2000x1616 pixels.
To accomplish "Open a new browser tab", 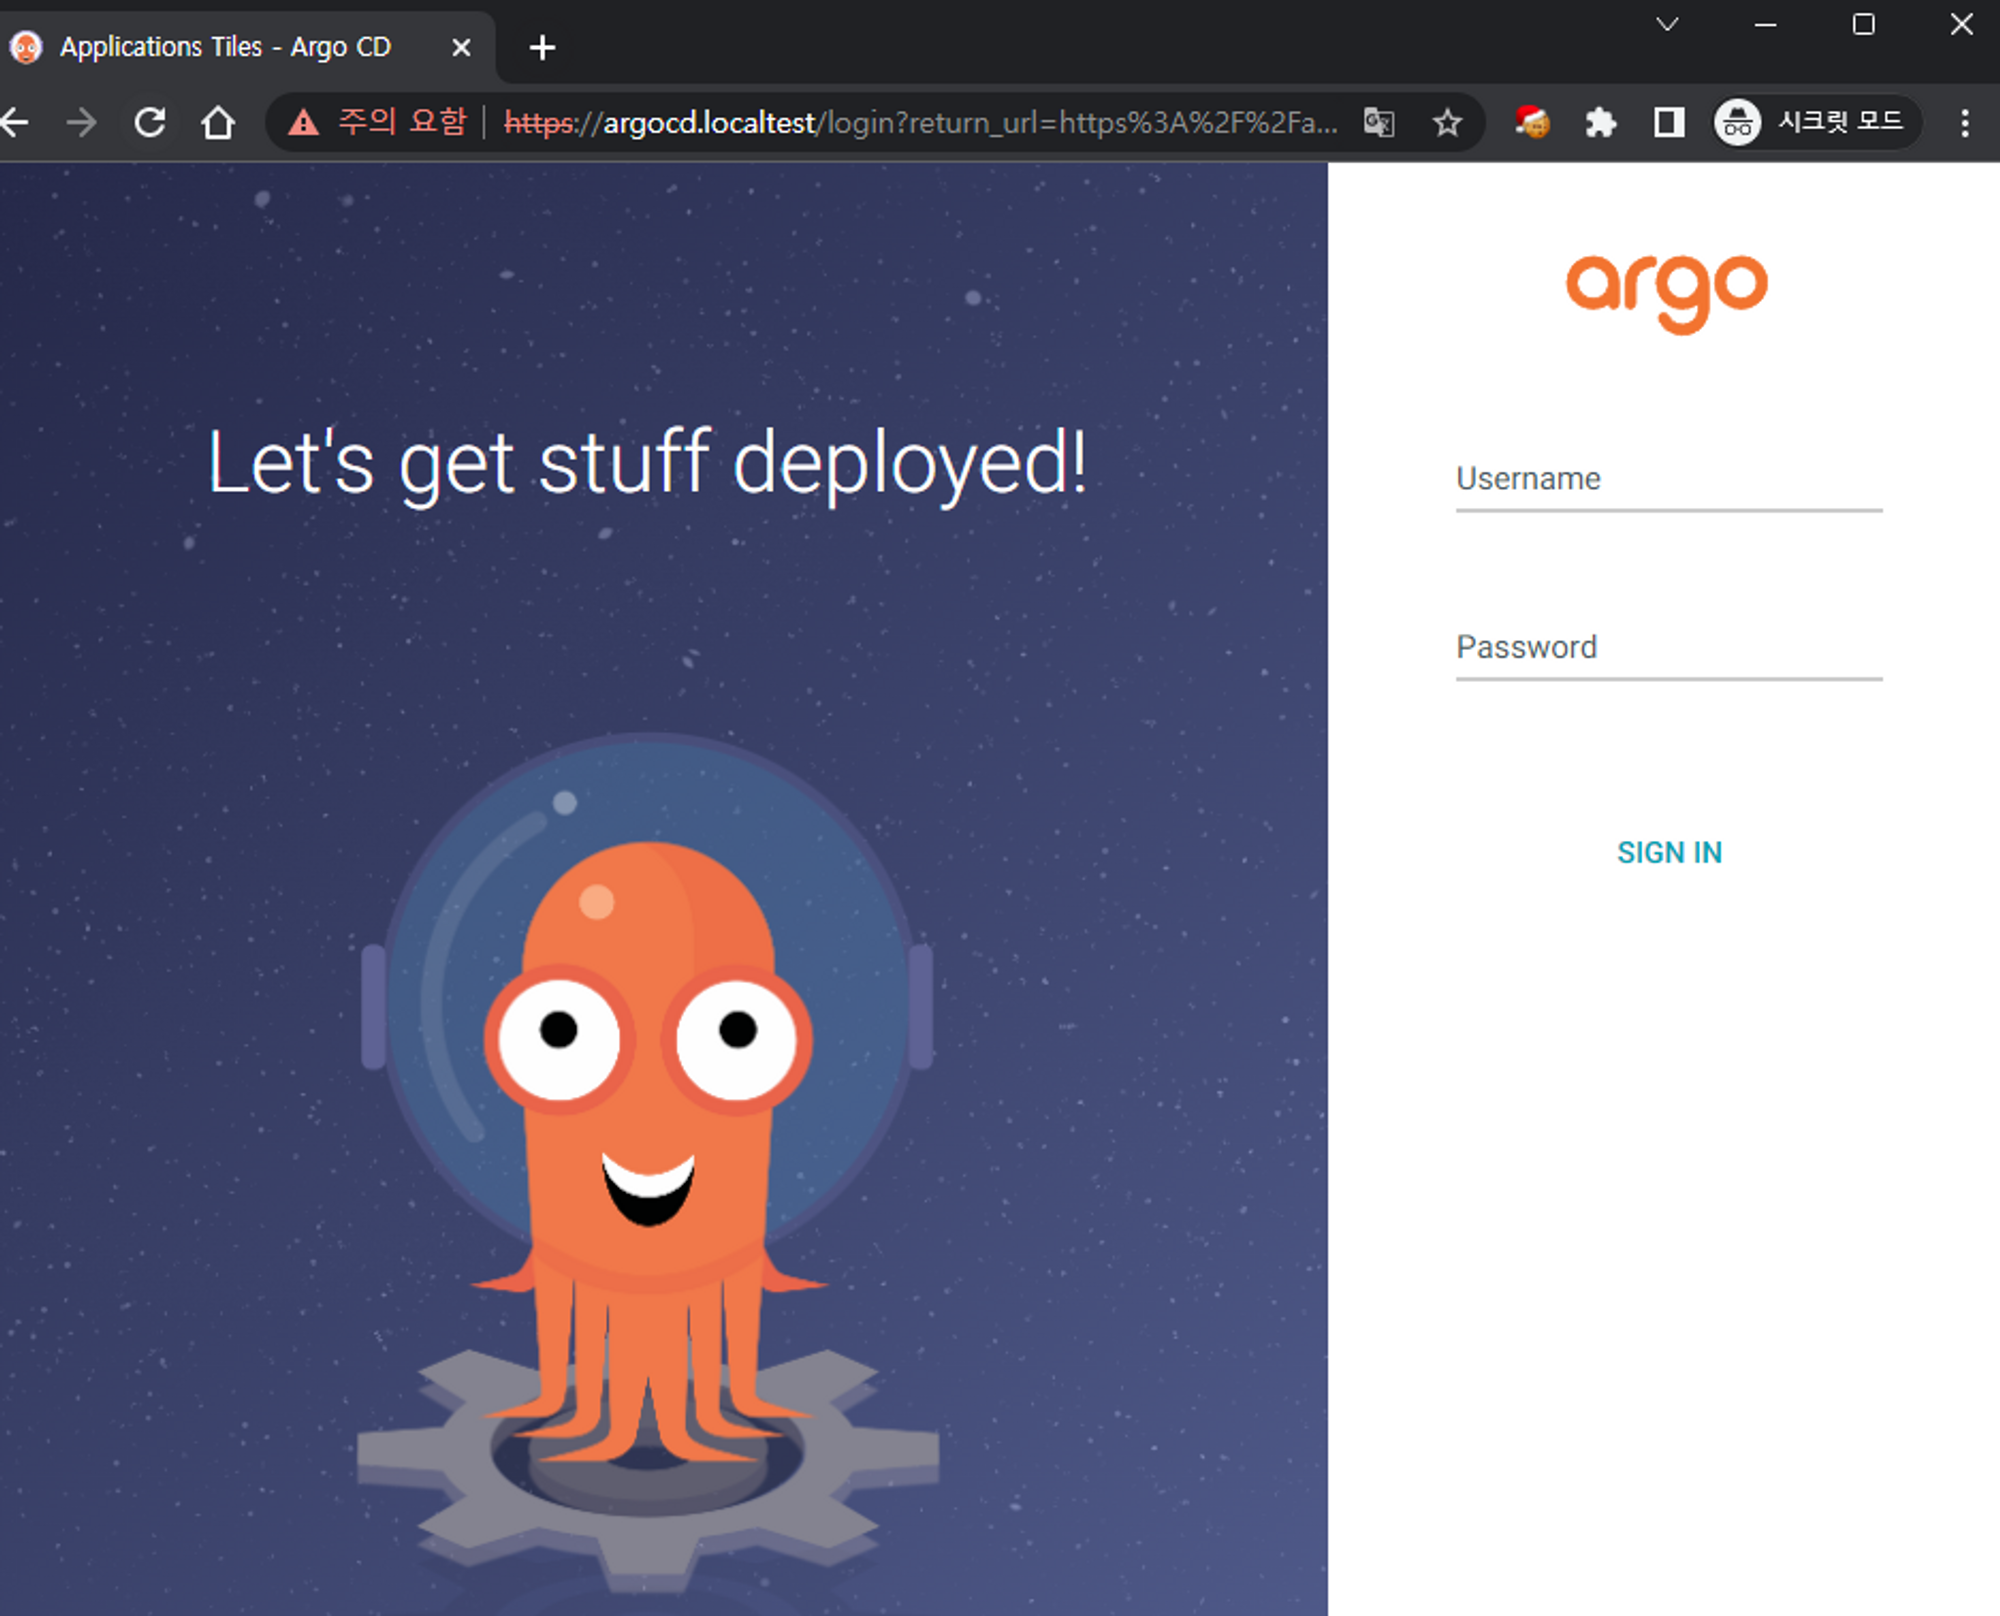I will coord(542,47).
